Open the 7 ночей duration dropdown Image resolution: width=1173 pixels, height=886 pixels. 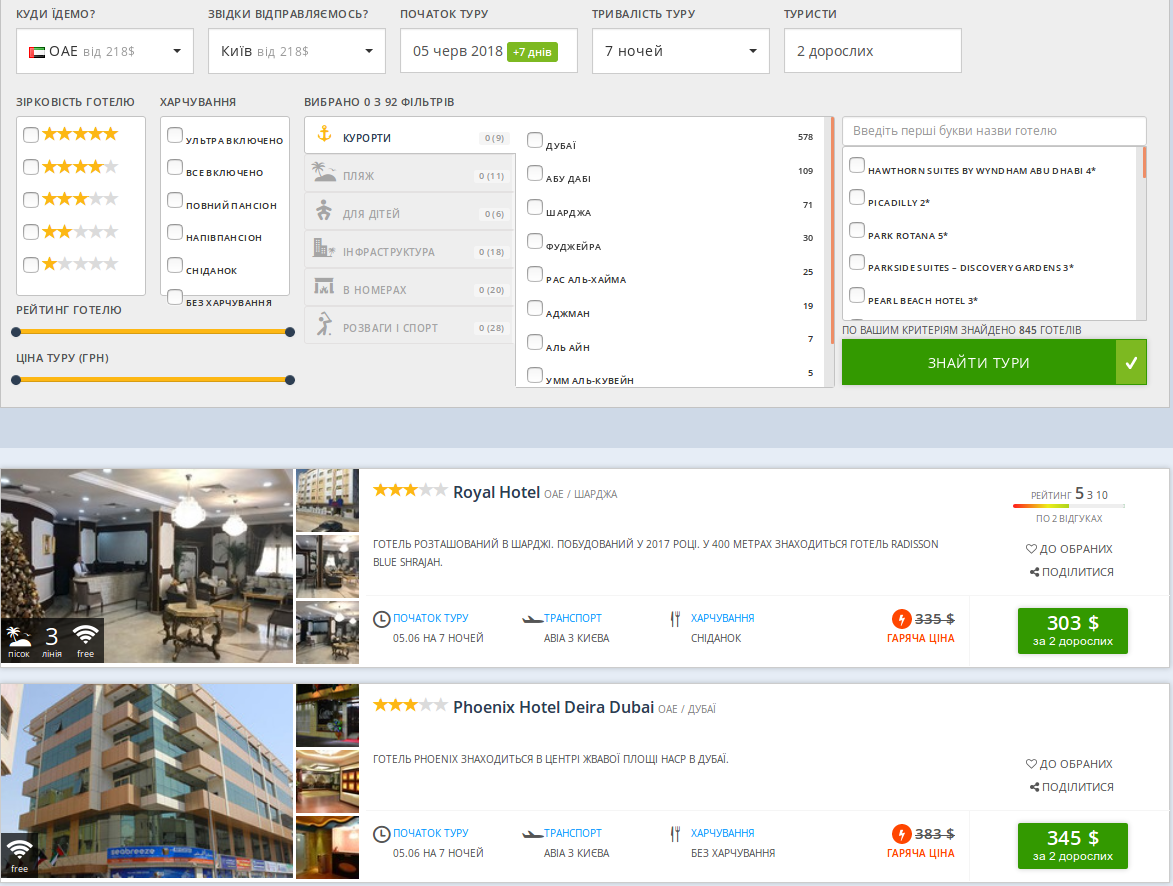(680, 51)
